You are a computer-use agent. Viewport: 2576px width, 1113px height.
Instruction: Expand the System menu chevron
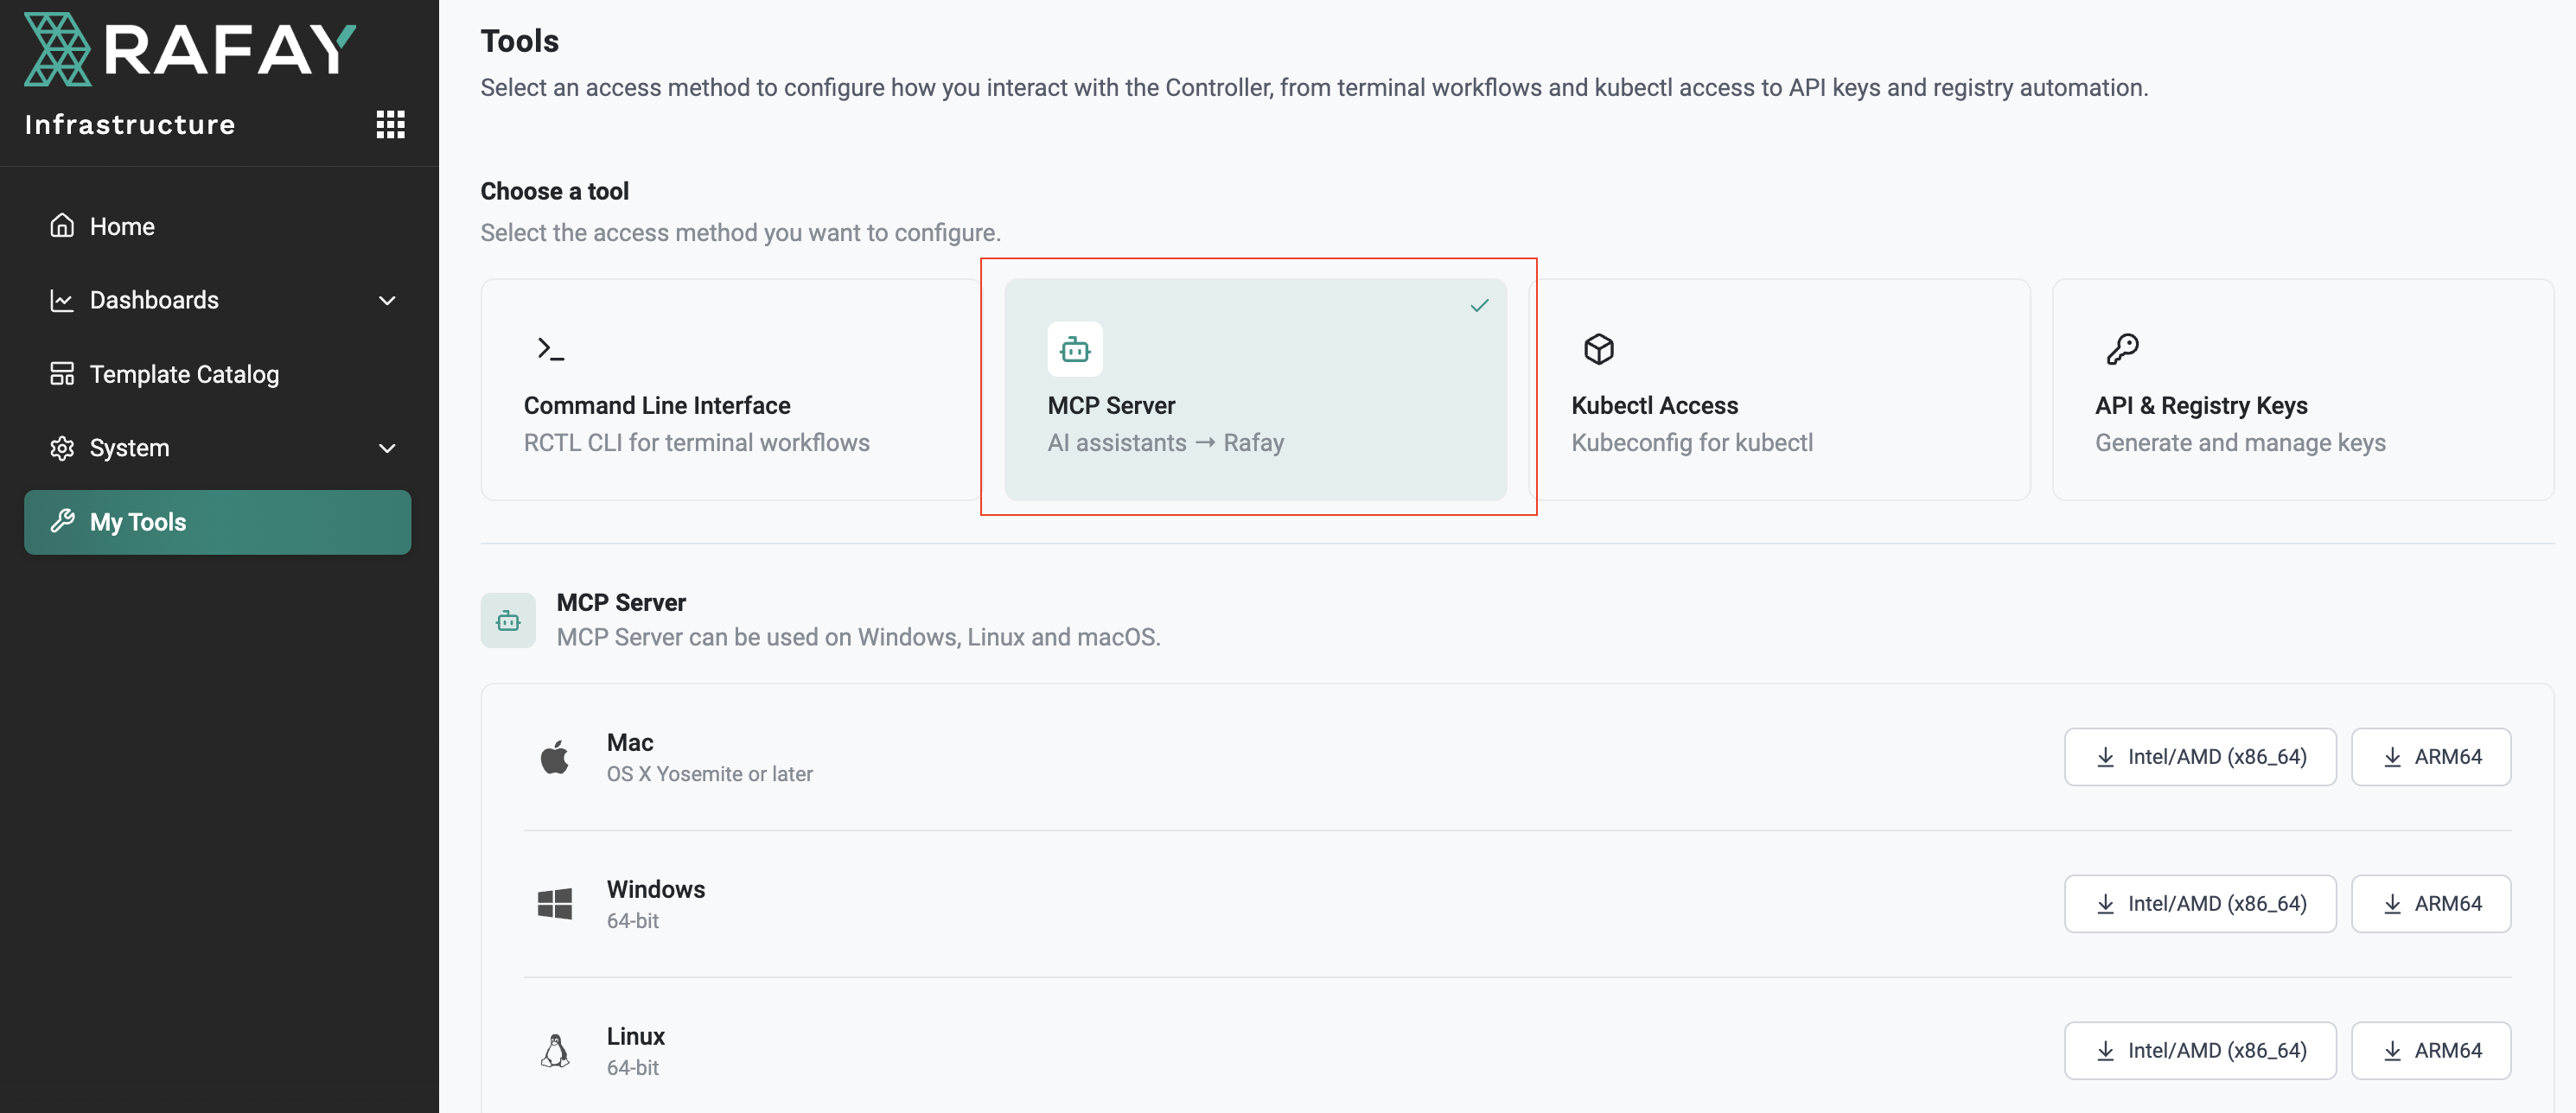click(387, 448)
